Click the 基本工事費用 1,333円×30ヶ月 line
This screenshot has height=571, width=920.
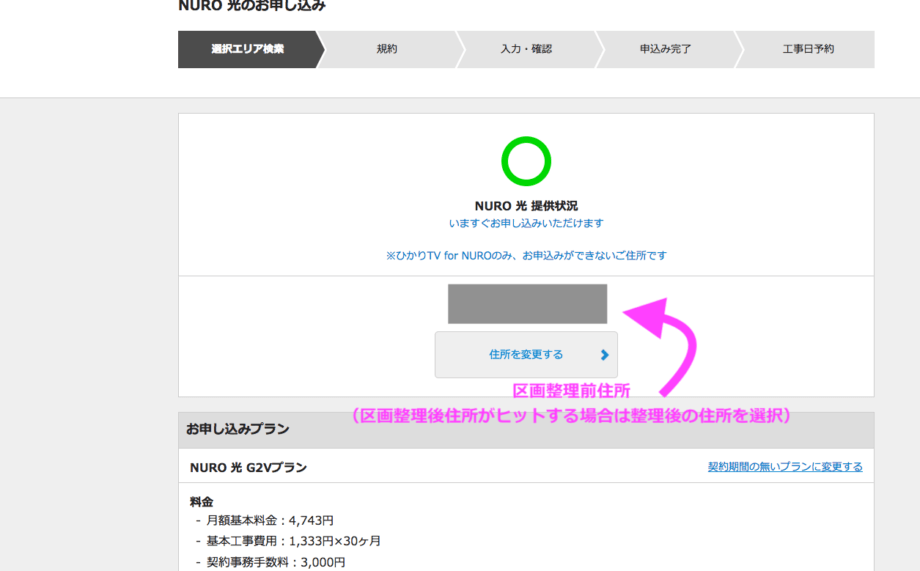287,541
